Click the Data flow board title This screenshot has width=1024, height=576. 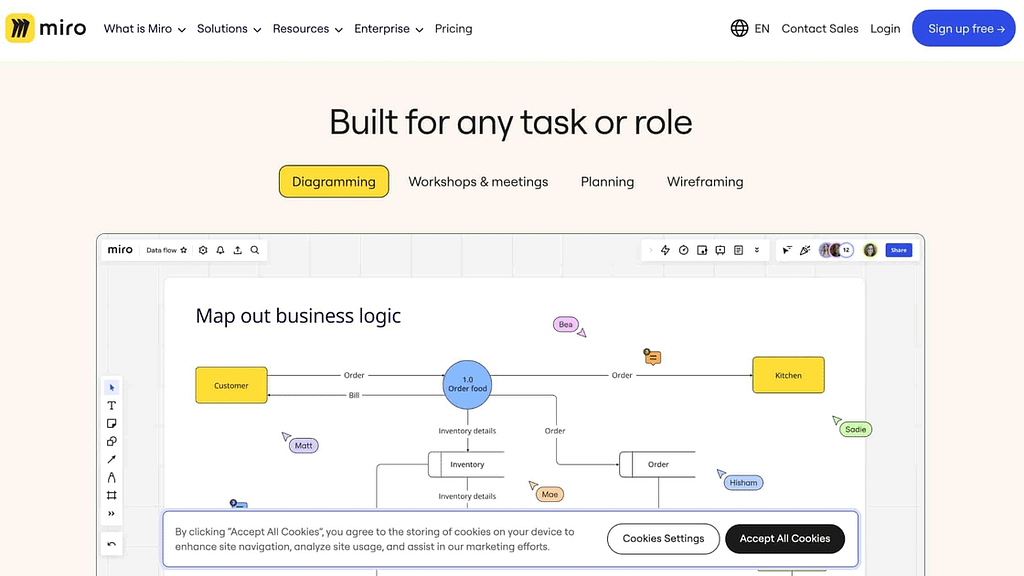tap(161, 250)
